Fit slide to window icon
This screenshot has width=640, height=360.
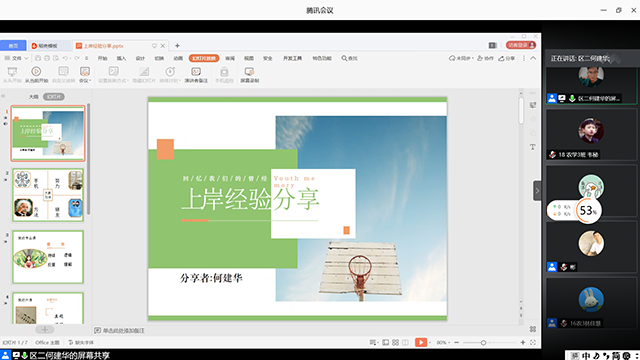533,342
